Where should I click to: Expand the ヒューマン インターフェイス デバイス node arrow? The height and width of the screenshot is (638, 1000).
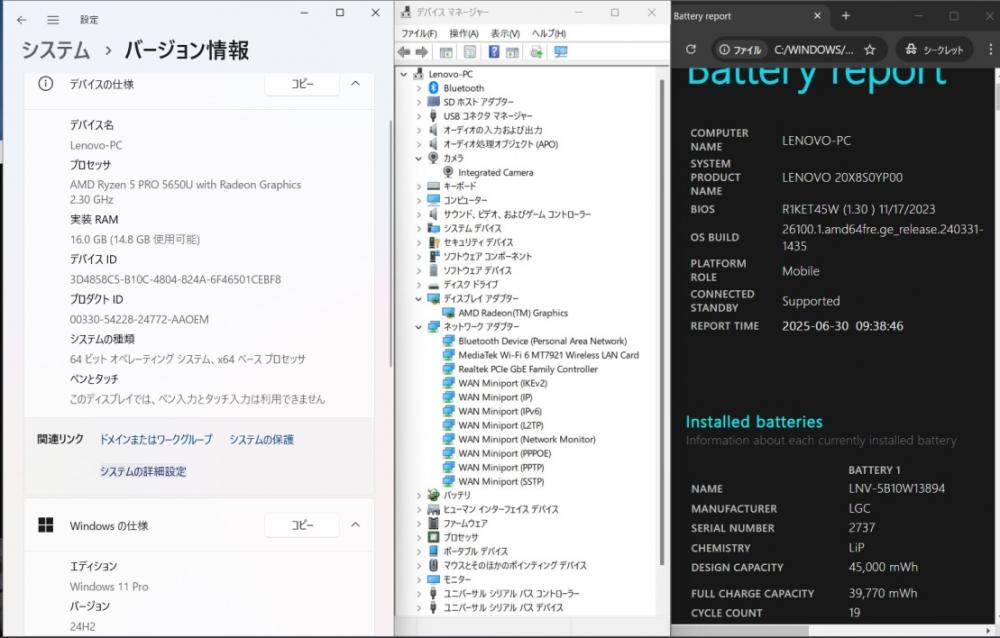tap(418, 509)
